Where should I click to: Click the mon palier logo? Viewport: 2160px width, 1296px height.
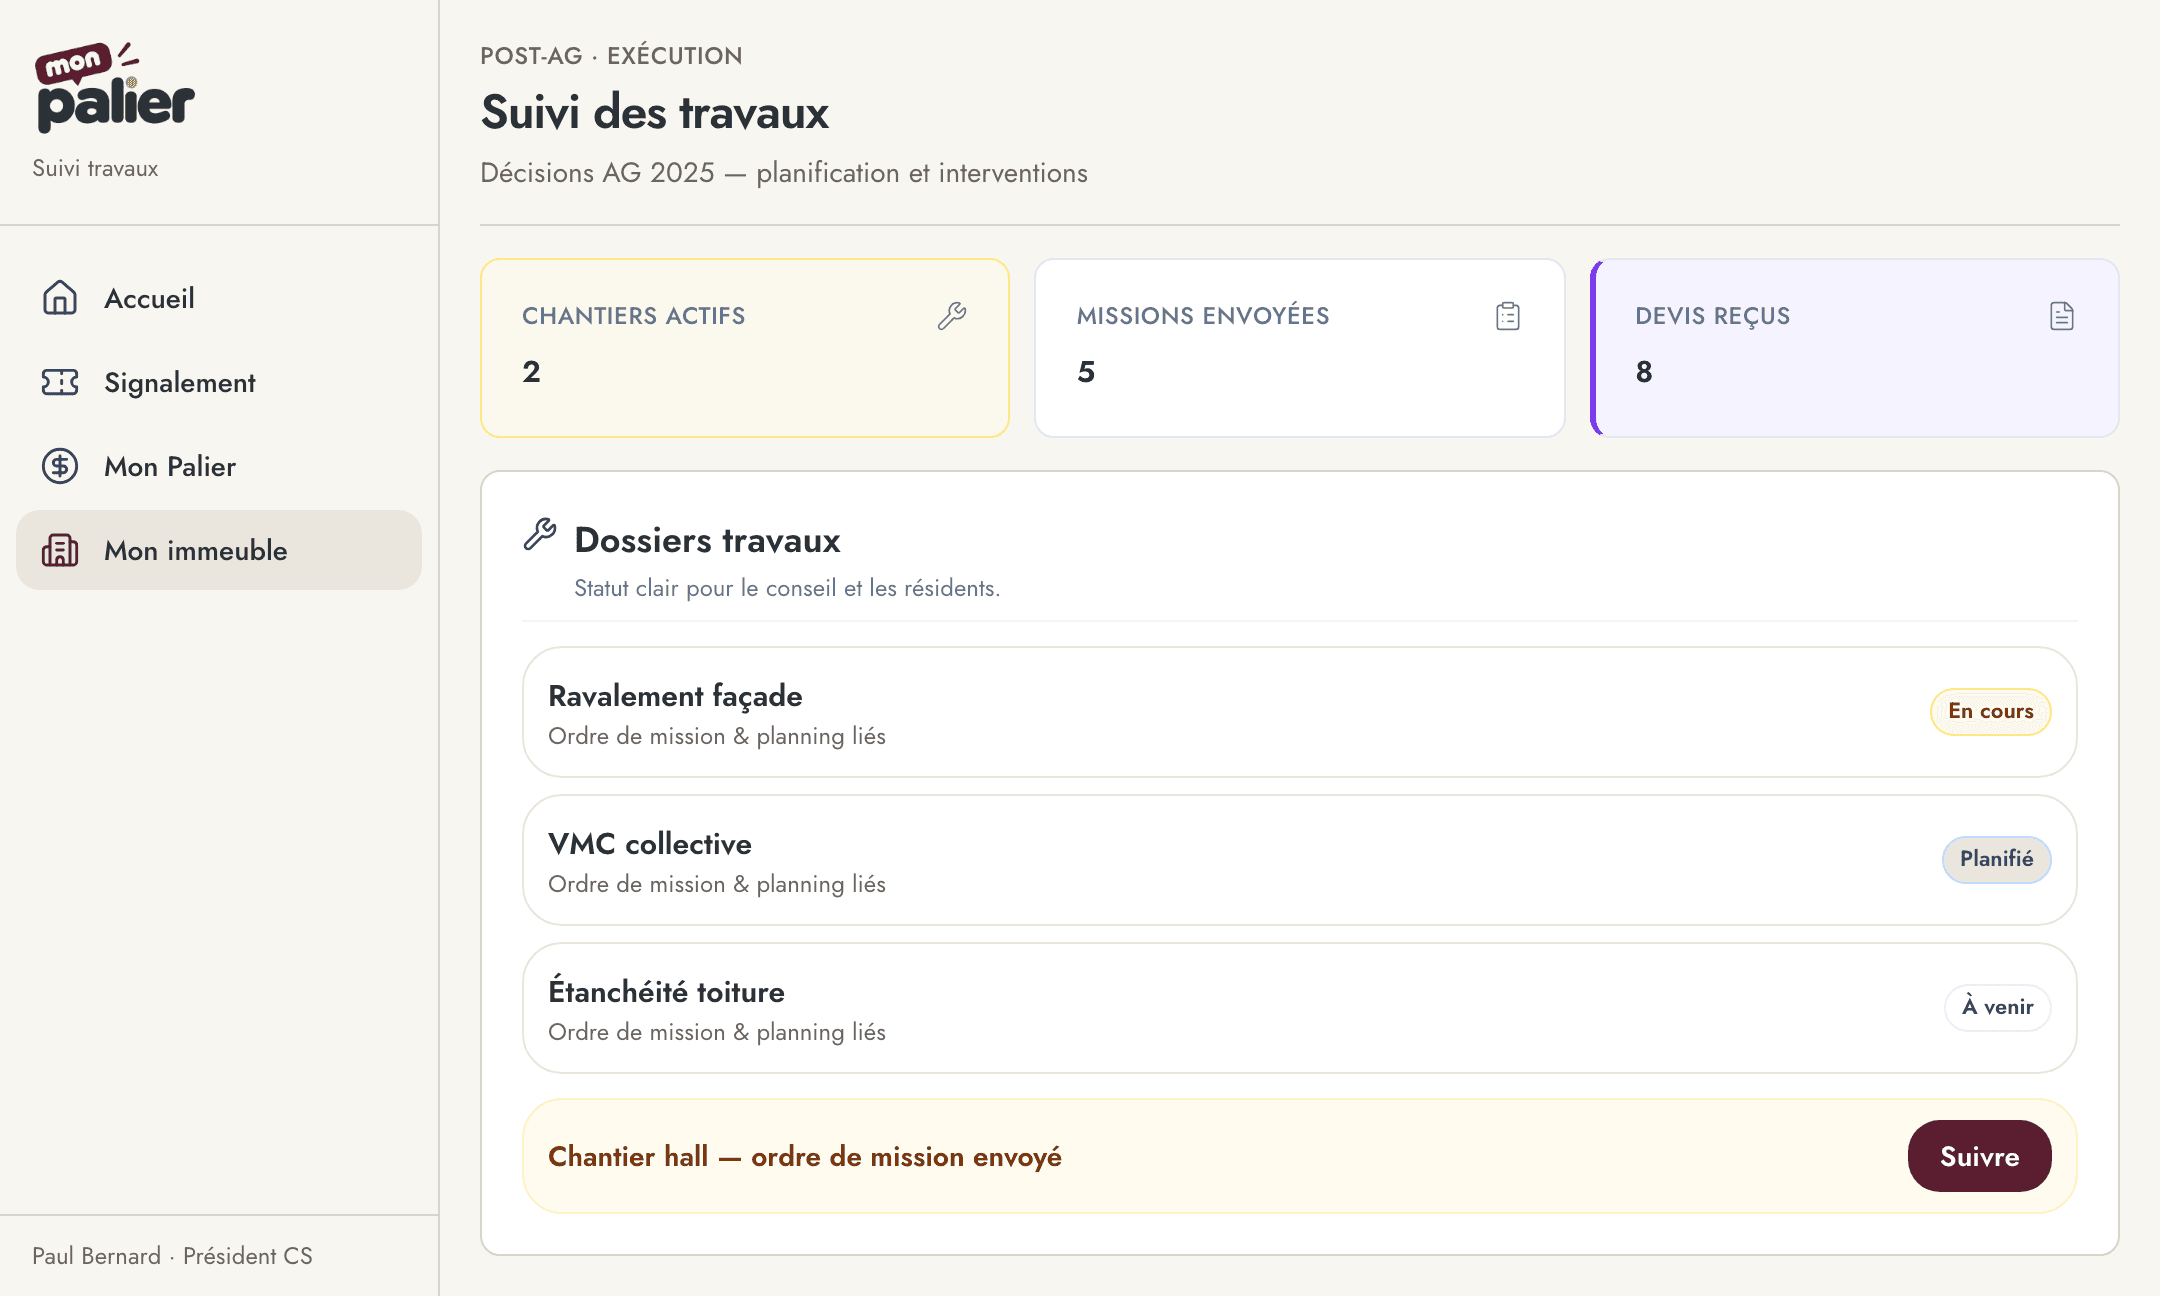tap(115, 88)
